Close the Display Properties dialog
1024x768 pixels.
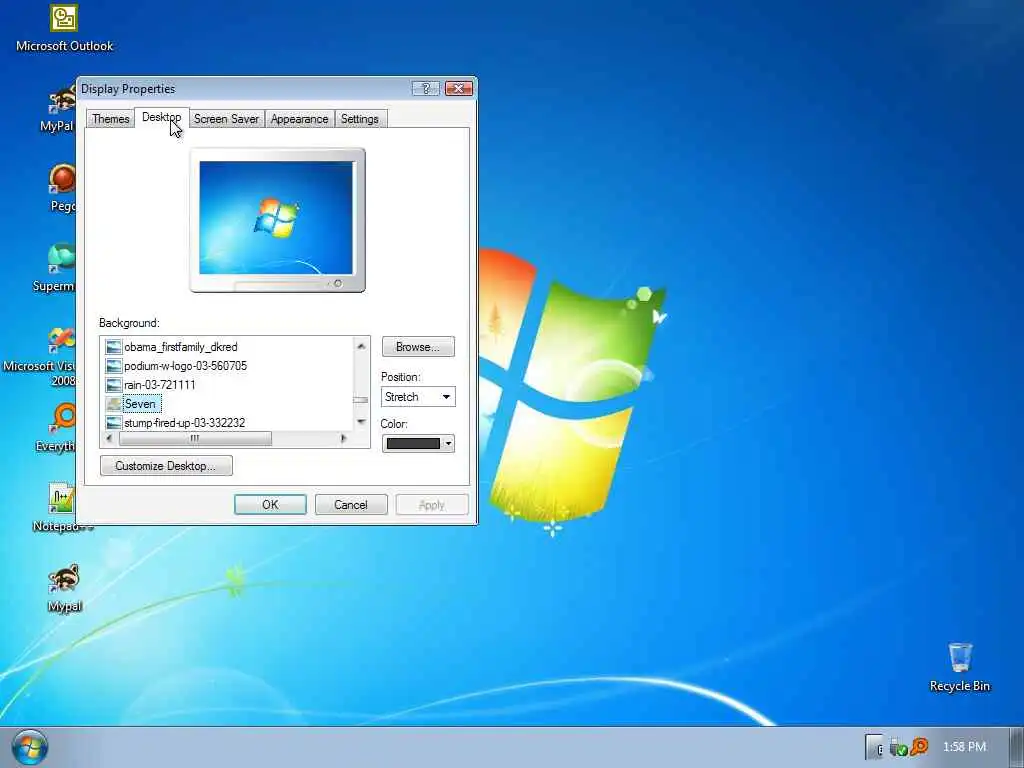[458, 88]
